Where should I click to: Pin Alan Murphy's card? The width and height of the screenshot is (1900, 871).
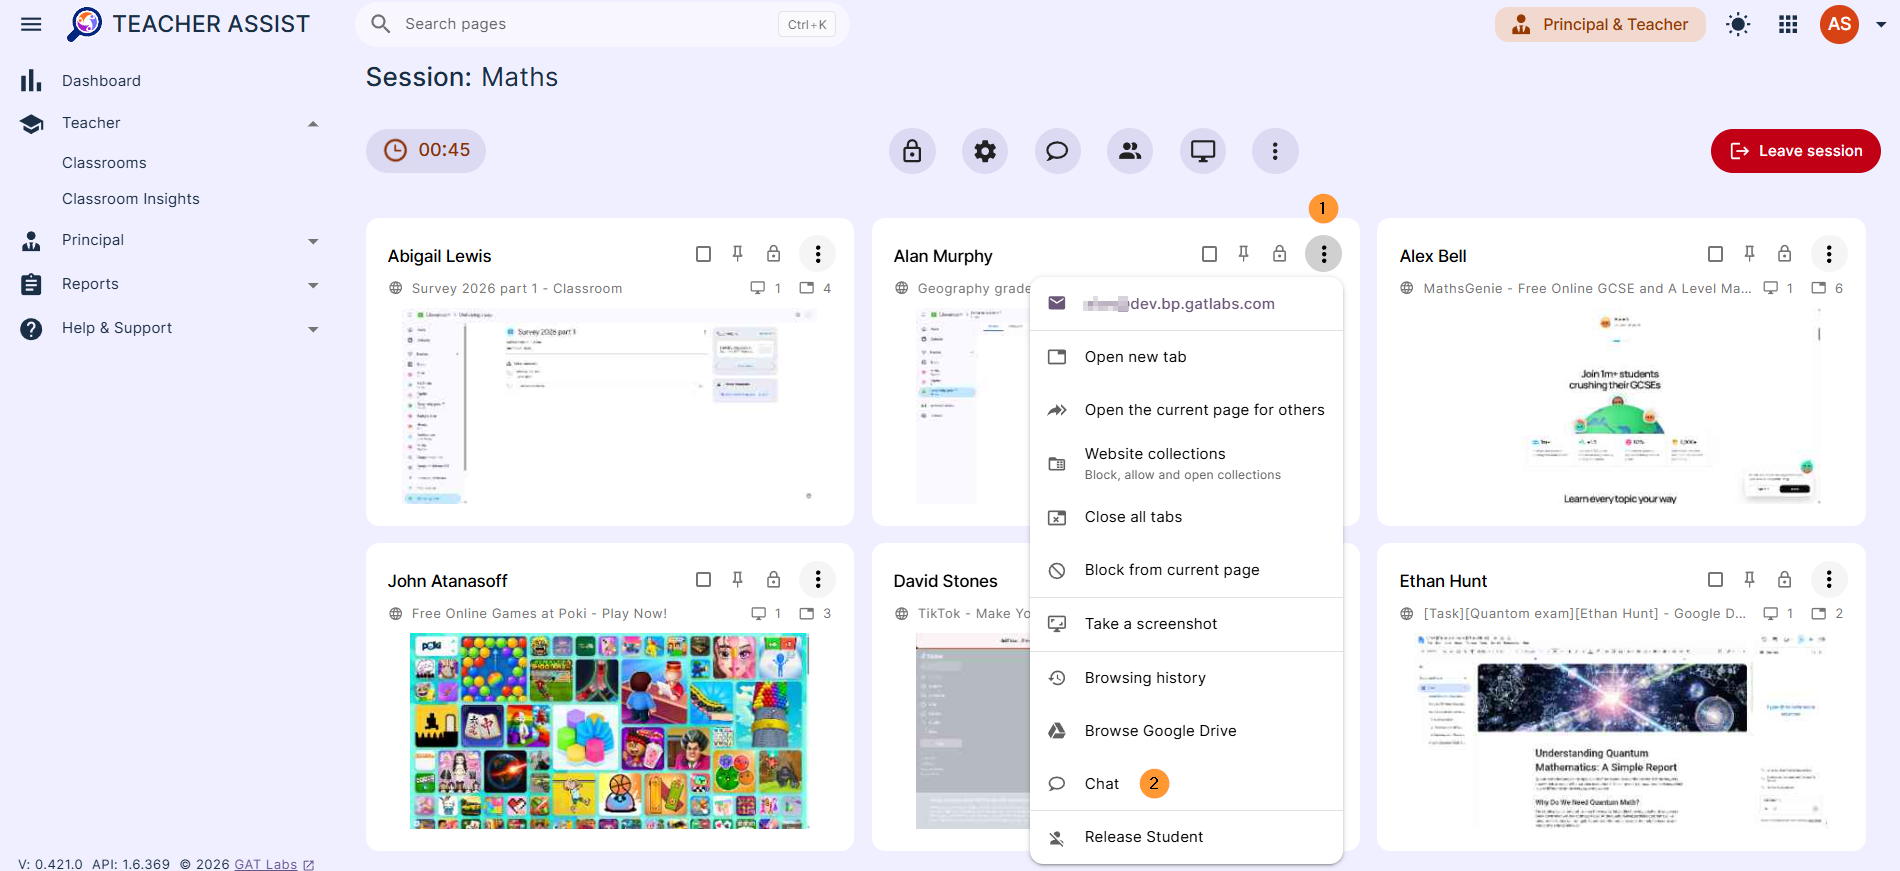pyautogui.click(x=1244, y=254)
